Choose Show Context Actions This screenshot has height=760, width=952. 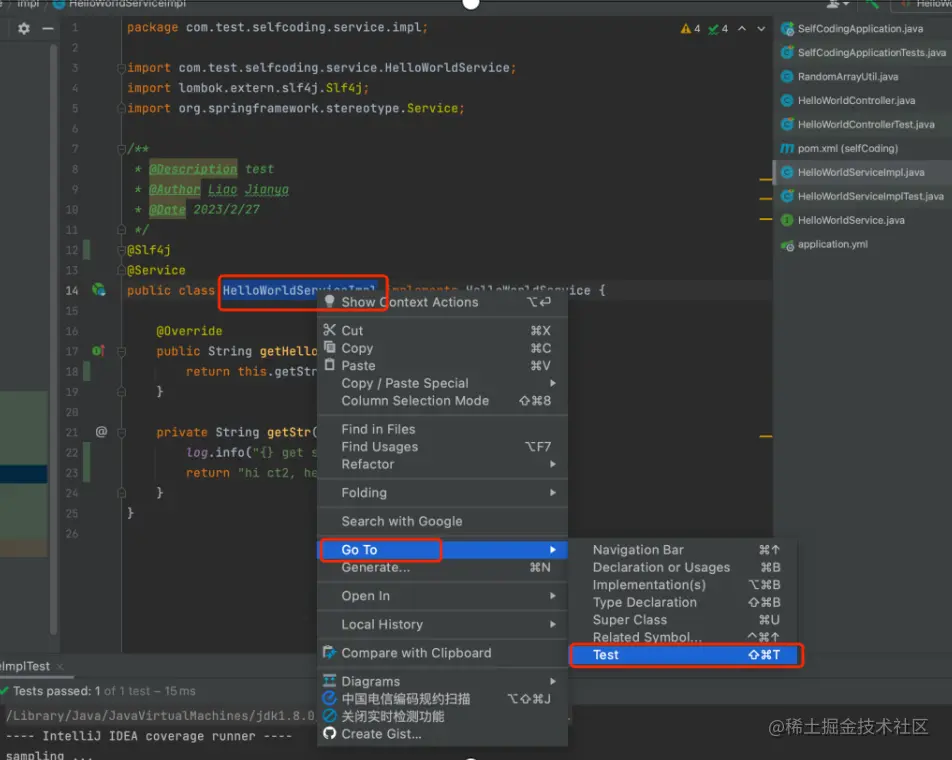(443, 302)
